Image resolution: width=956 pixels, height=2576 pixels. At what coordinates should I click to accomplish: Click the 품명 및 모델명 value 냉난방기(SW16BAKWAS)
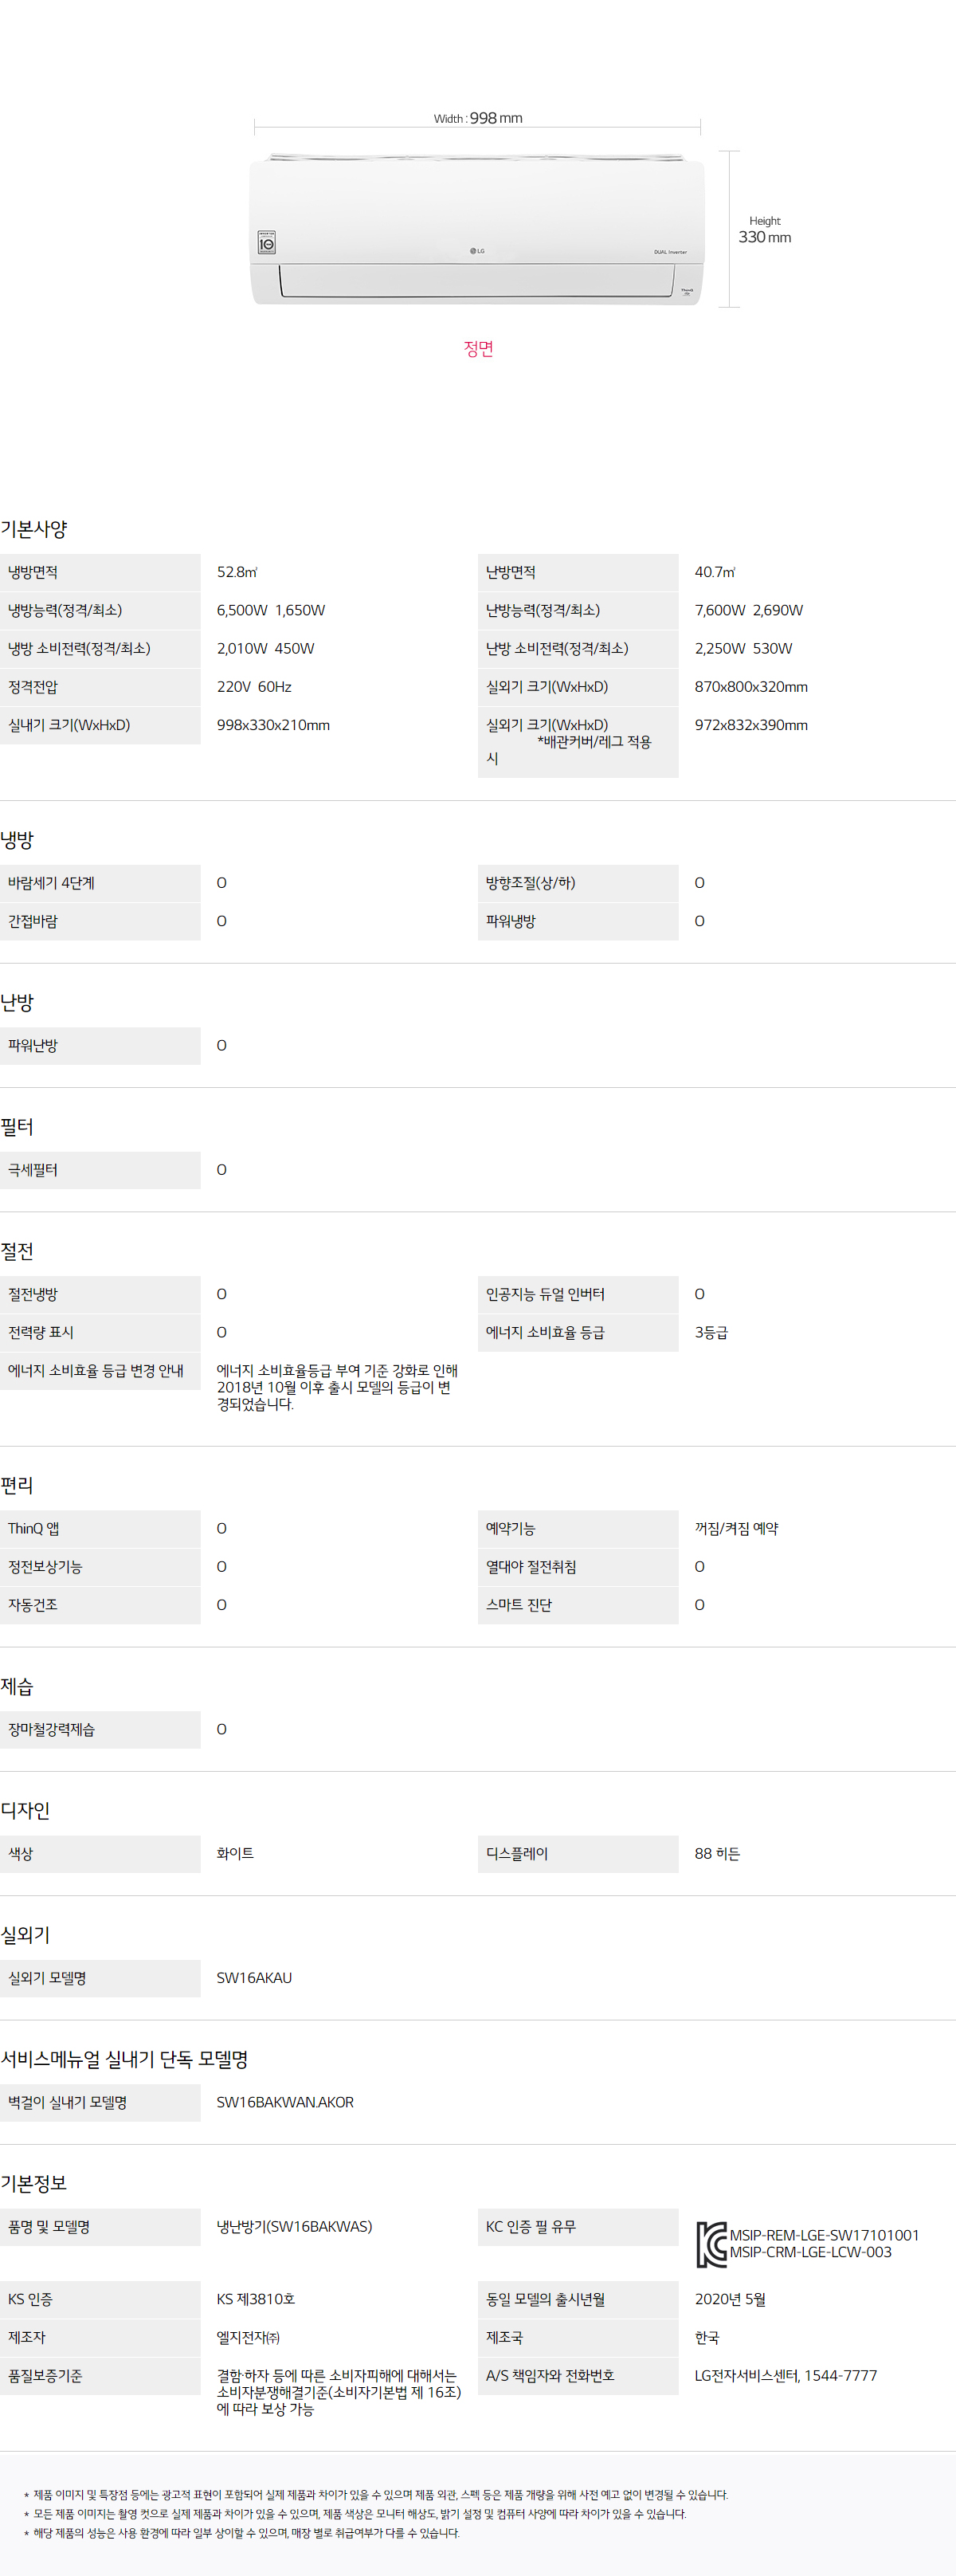(294, 2226)
